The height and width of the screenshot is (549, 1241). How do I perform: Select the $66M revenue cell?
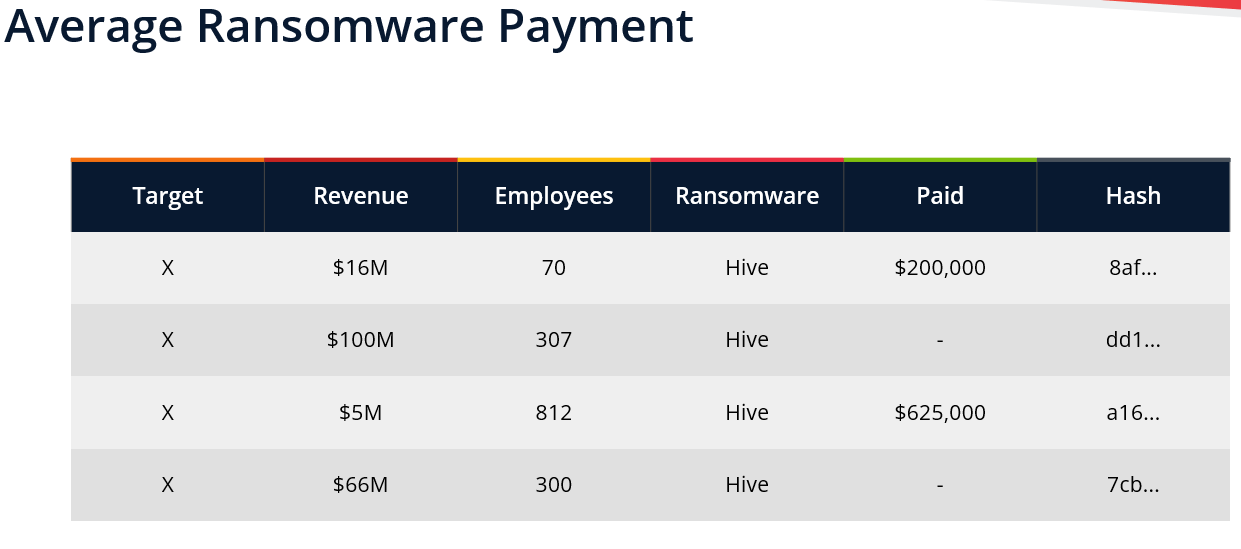[x=361, y=485]
